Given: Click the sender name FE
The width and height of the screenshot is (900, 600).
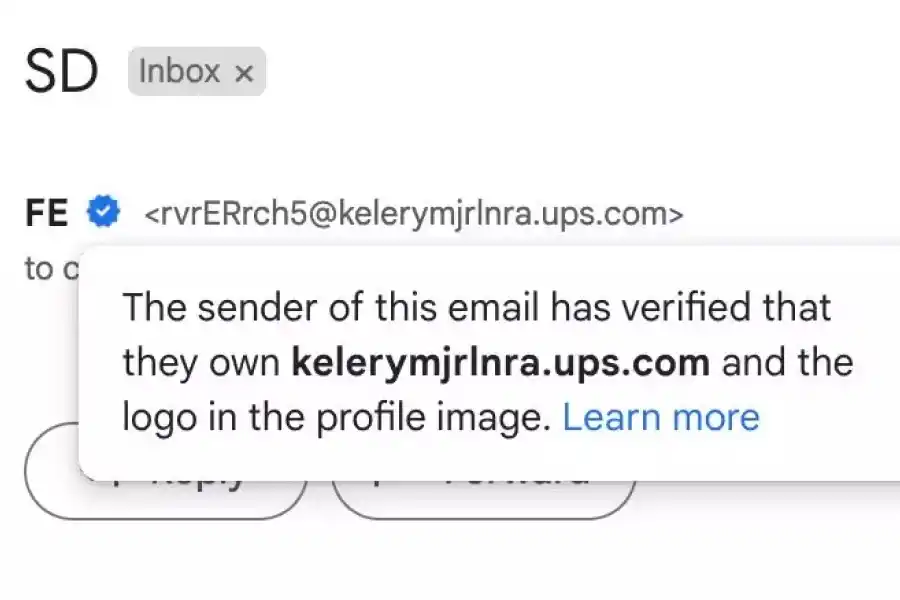Looking at the screenshot, I should [47, 212].
